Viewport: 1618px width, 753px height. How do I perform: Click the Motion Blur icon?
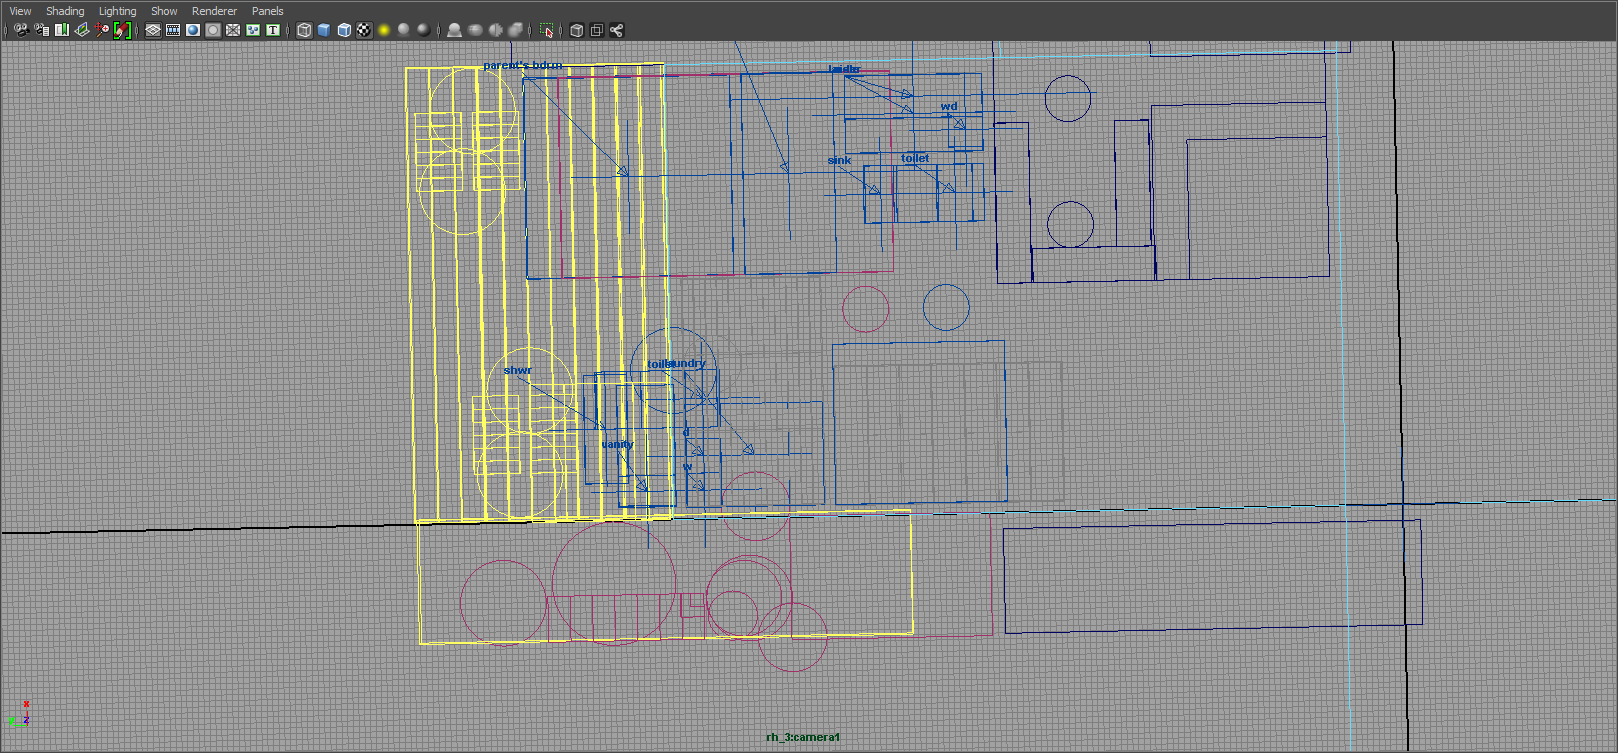tap(475, 30)
